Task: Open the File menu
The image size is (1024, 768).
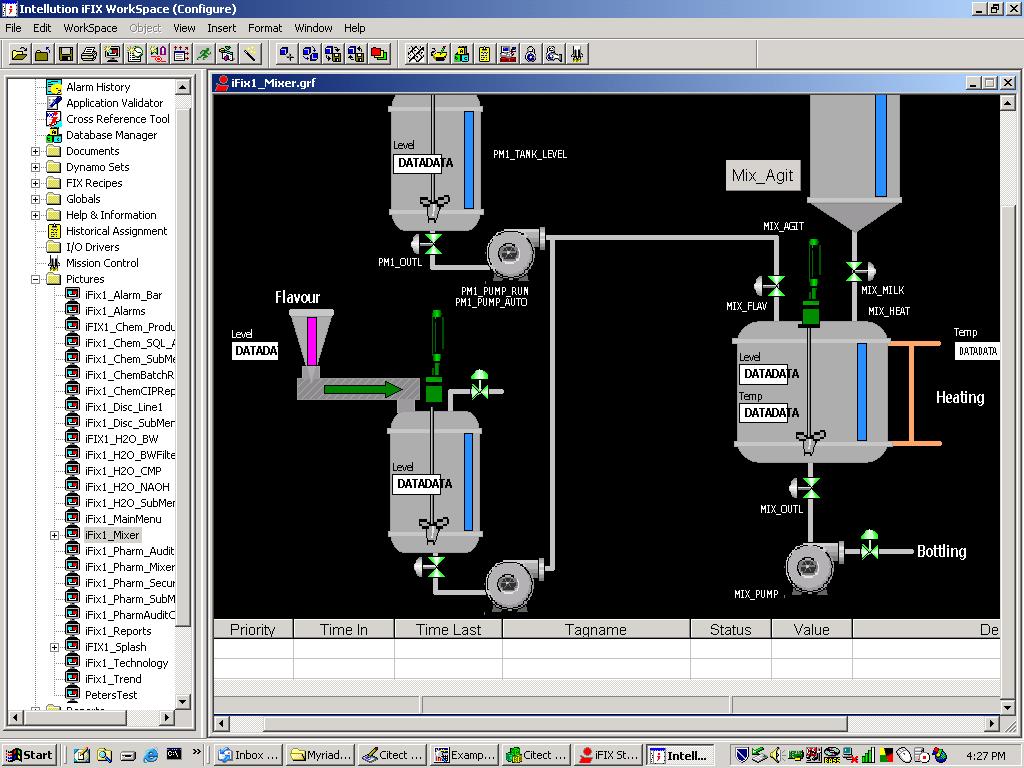Action: [13, 28]
